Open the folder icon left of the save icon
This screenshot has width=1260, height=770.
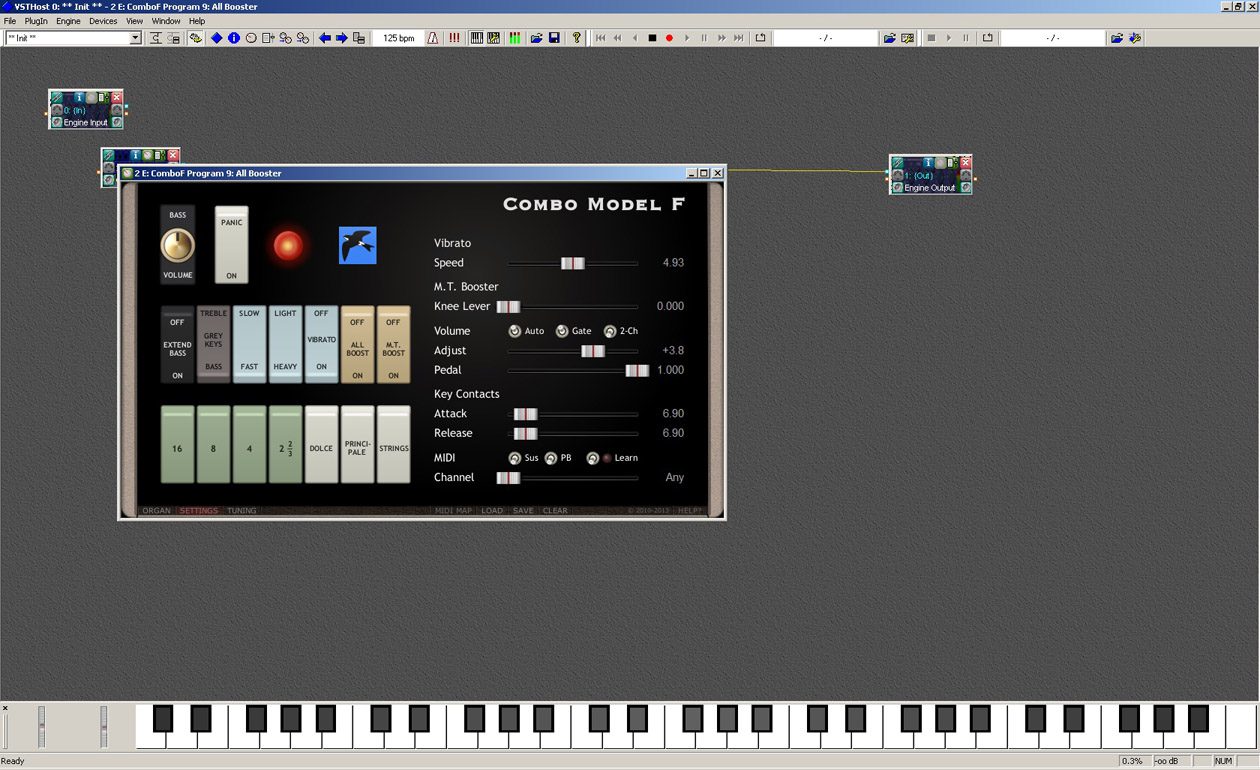(537, 38)
